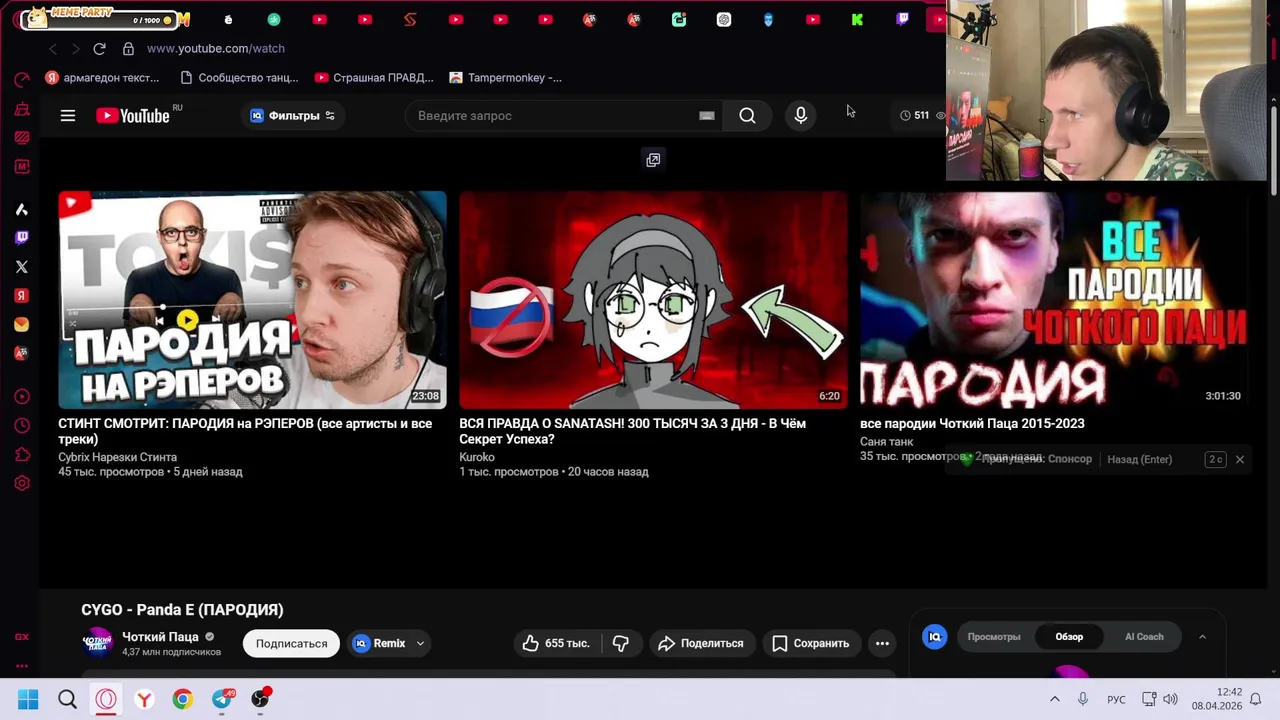Click the www.youtube.com/watch address bar
1280x720 pixels.
point(215,48)
